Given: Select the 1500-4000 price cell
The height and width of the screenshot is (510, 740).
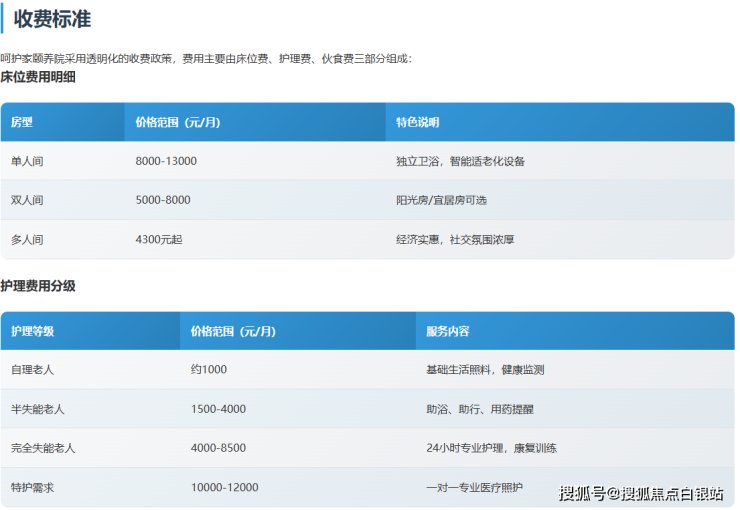Looking at the screenshot, I should click(x=218, y=409).
